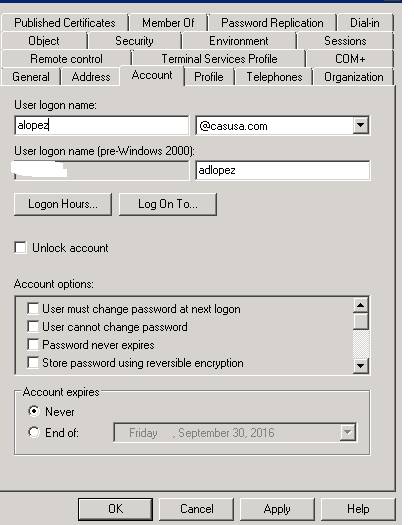The height and width of the screenshot is (525, 414).
Task: Open the Security tab
Action: [134, 41]
